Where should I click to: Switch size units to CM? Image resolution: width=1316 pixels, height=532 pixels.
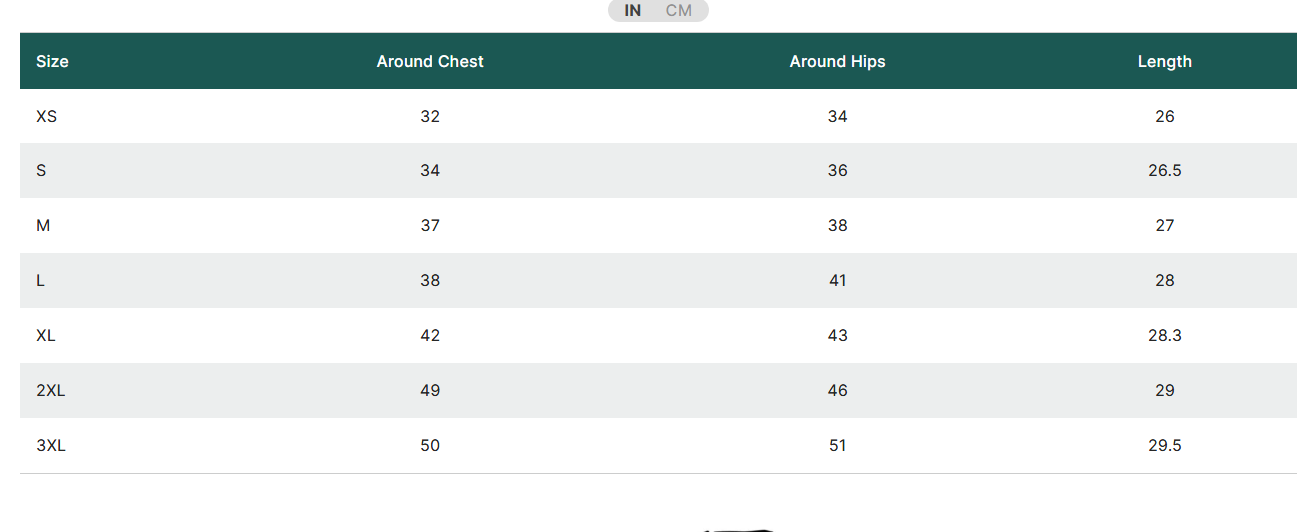pyautogui.click(x=679, y=10)
